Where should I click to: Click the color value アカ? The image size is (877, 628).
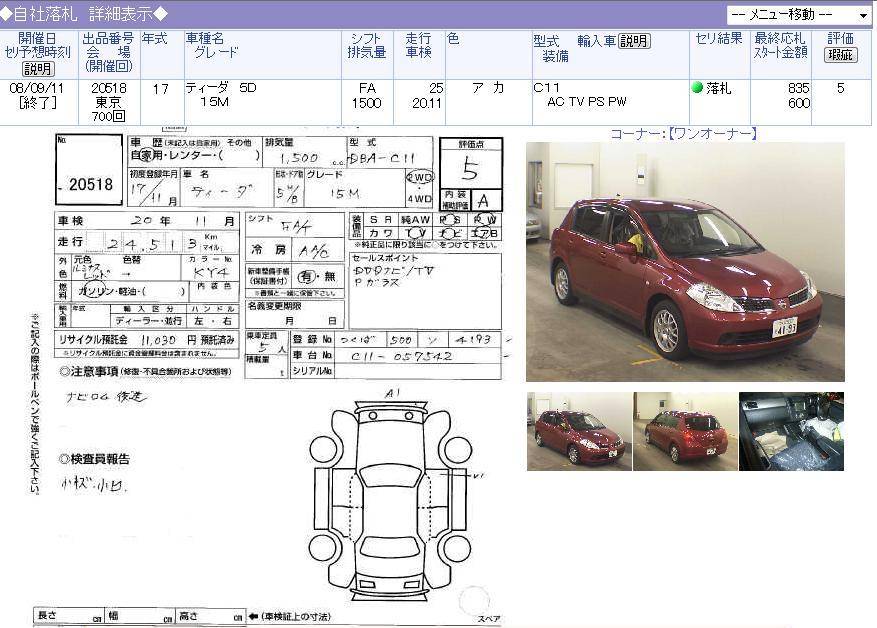coord(488,88)
